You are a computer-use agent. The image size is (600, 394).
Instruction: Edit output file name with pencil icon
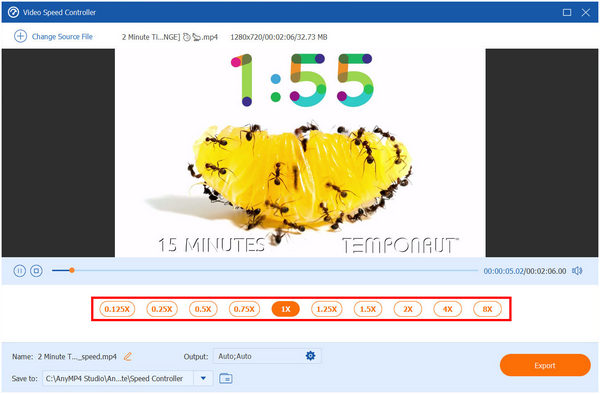[128, 357]
